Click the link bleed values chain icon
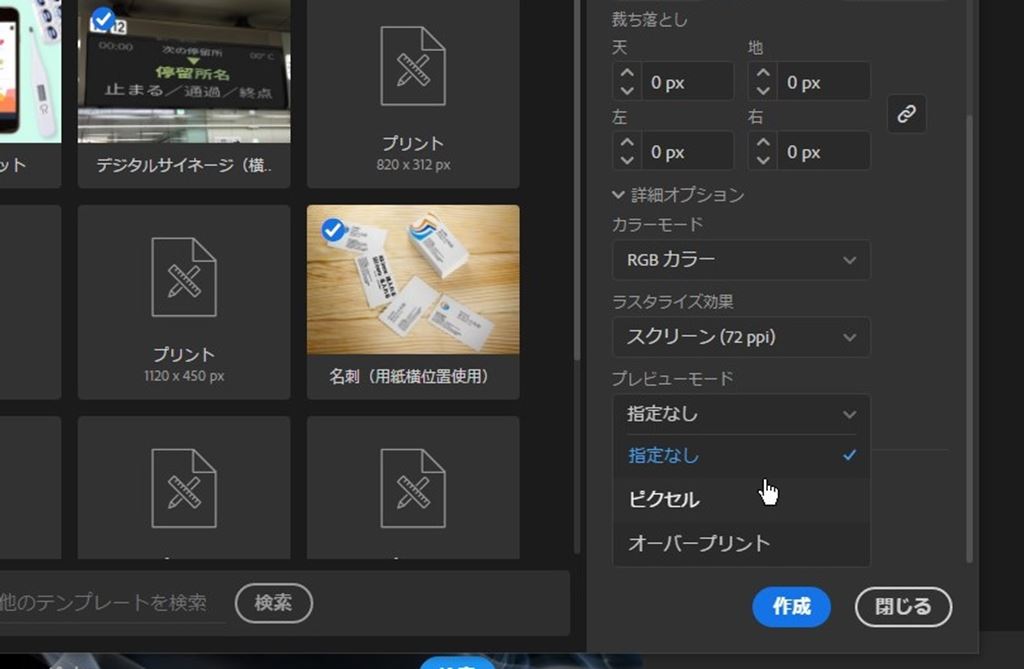1024x669 pixels. click(906, 114)
